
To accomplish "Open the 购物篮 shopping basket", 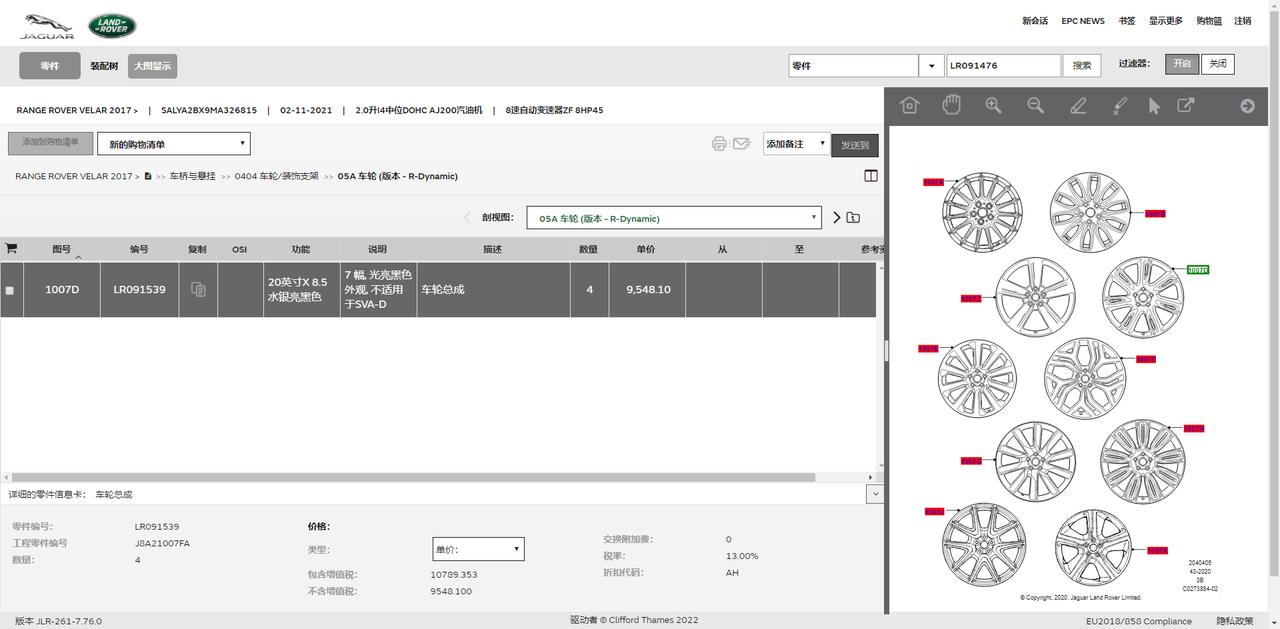I will (1209, 21).
